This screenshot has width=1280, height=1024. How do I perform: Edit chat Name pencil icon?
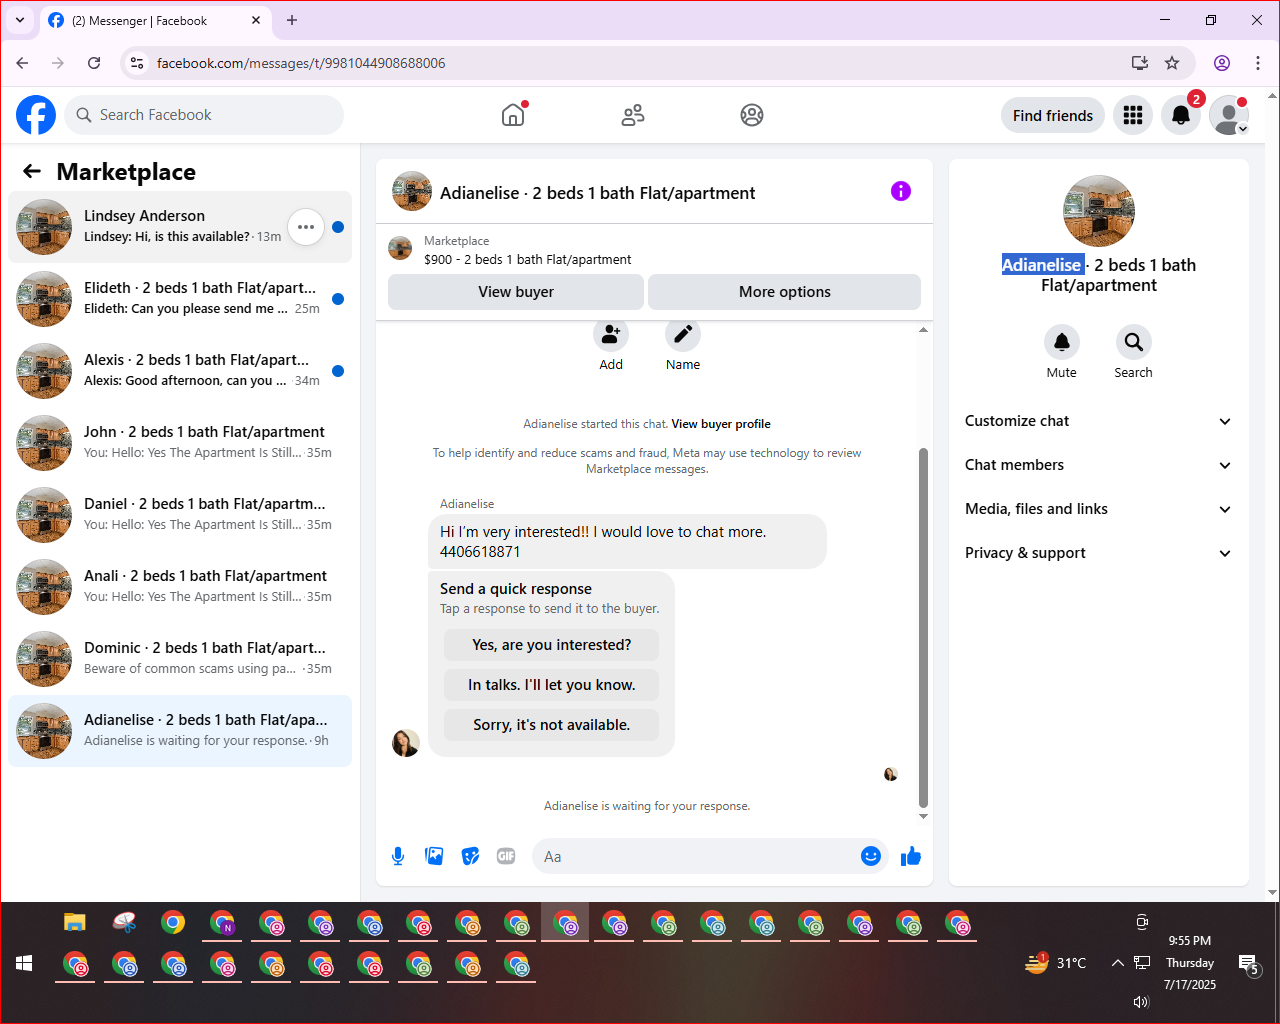(x=683, y=335)
